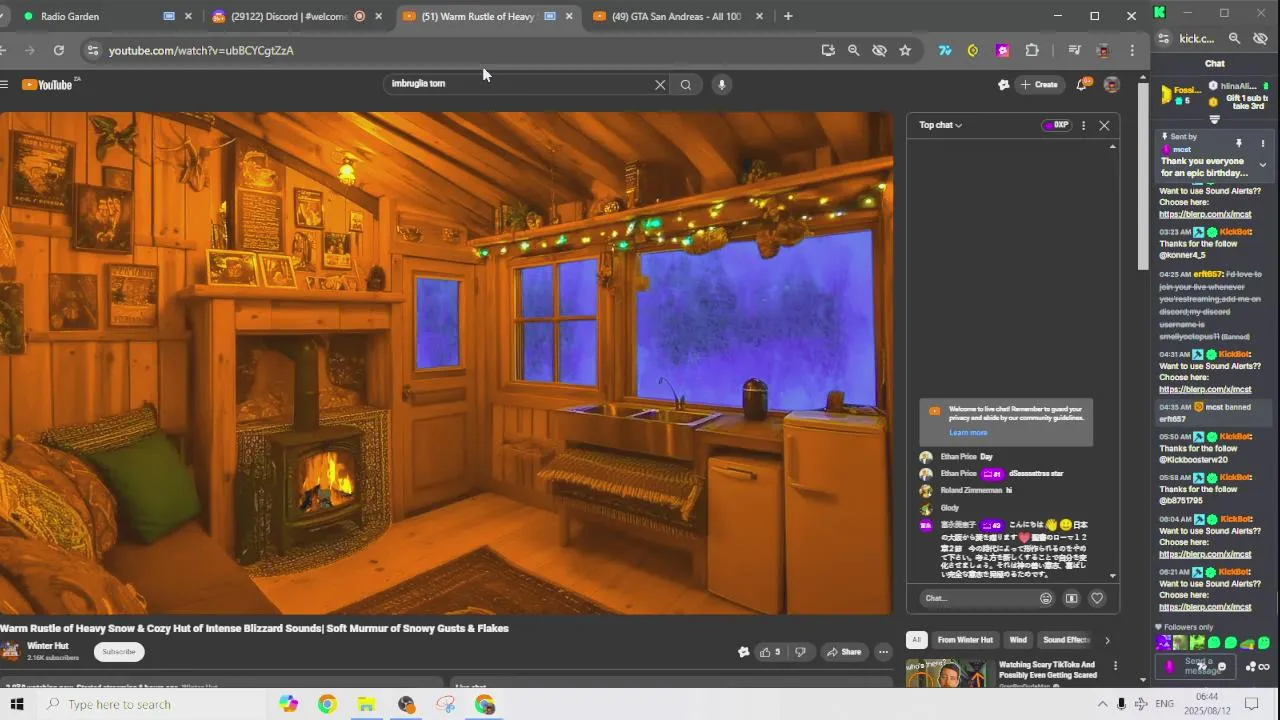The image size is (1280, 720).
Task: Reload the page in the browser toolbar
Action: pos(59,50)
